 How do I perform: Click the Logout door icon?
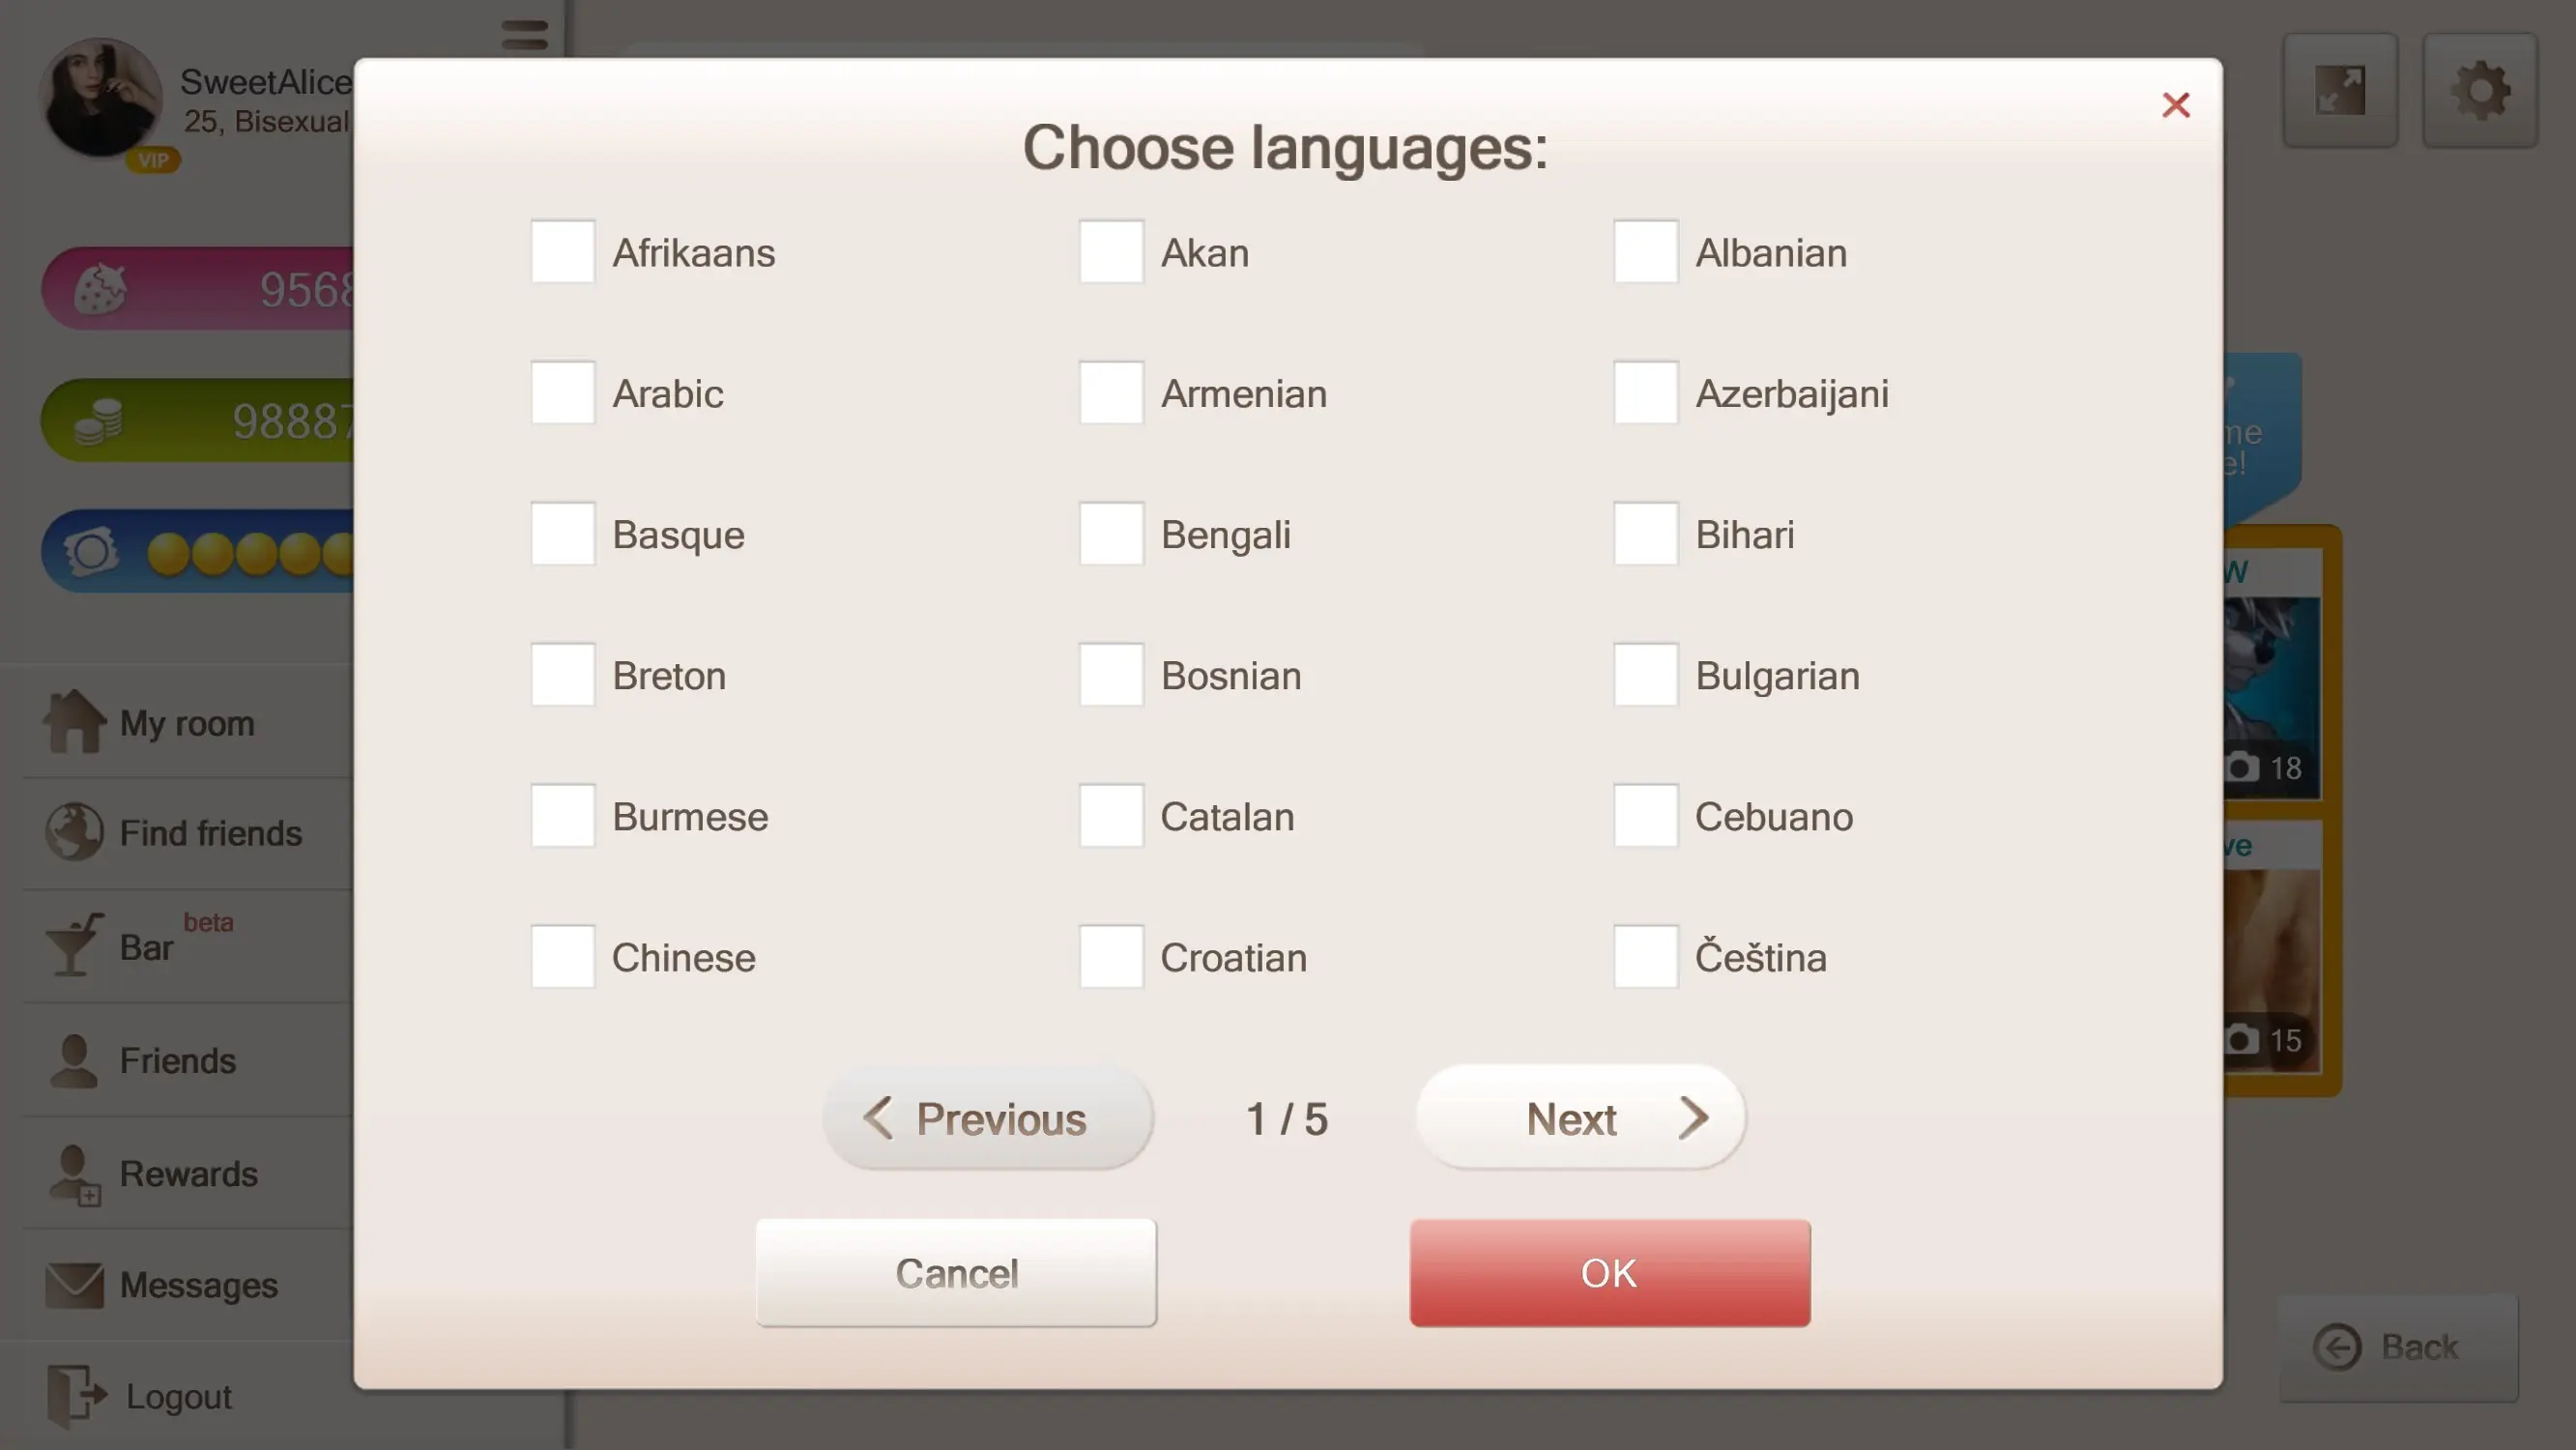pos(75,1395)
